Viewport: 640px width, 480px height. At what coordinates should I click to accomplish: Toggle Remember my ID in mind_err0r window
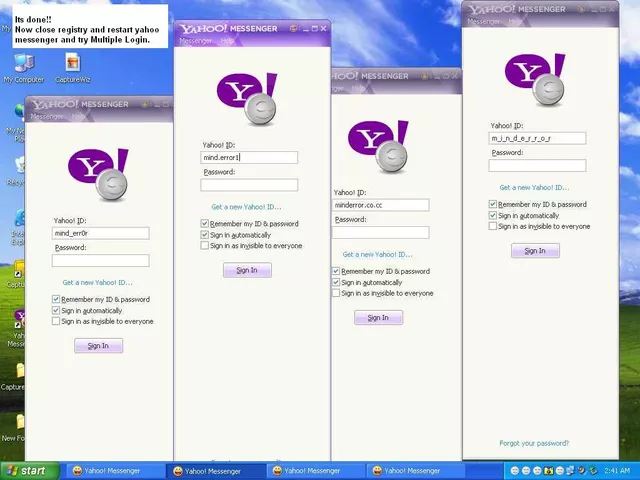pos(56,299)
